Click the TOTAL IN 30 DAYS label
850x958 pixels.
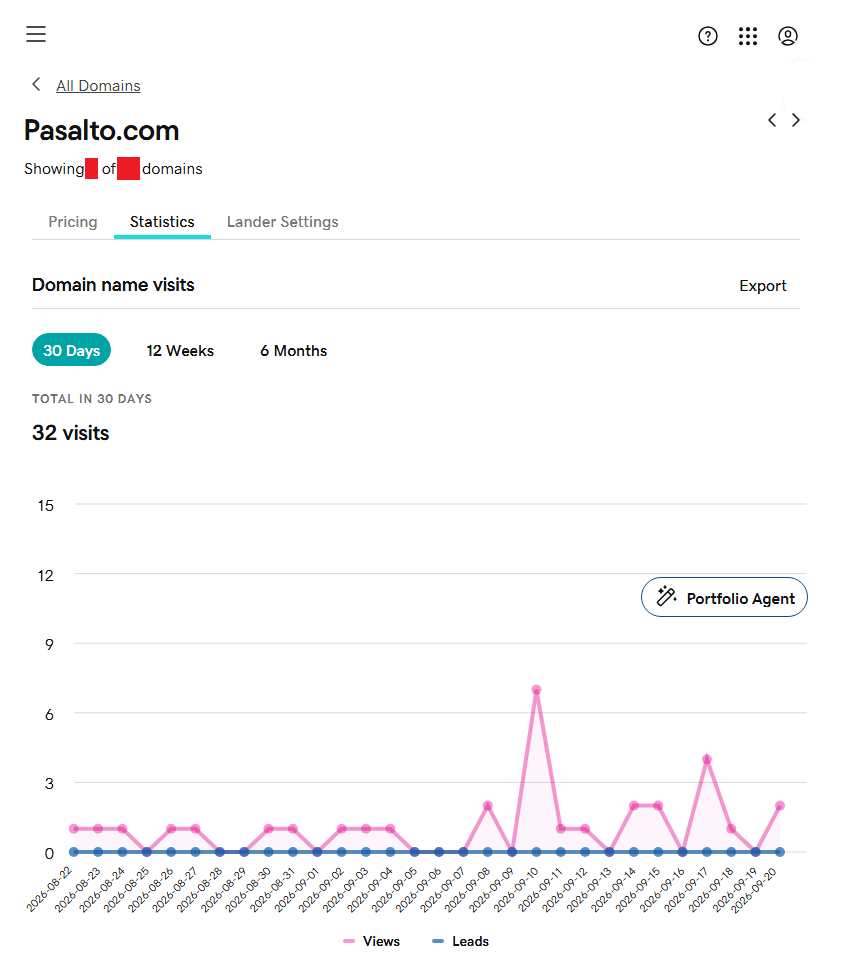click(x=92, y=399)
